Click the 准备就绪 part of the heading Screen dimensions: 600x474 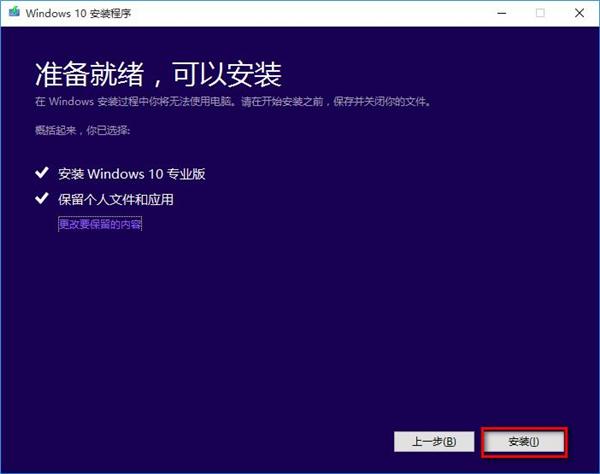click(x=90, y=74)
